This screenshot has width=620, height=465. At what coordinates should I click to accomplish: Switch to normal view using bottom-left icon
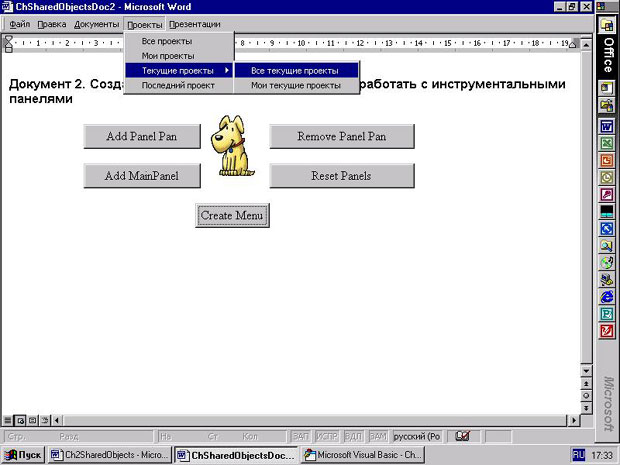(8, 420)
